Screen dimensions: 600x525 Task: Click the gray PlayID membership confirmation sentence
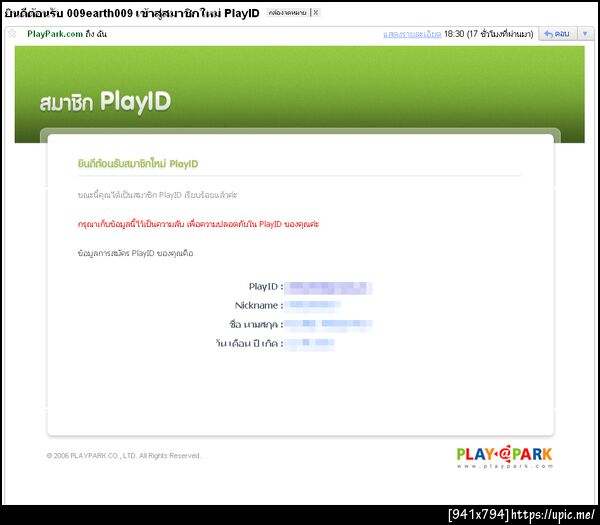[x=157, y=195]
